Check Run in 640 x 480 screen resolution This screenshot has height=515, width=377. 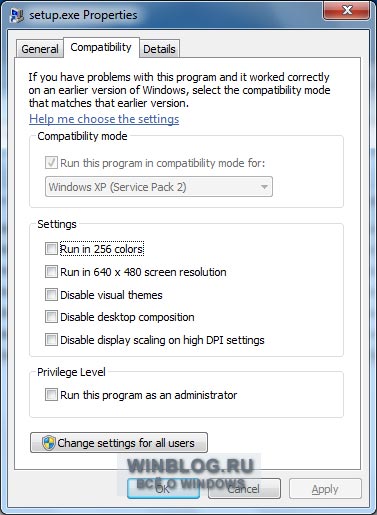coord(51,272)
